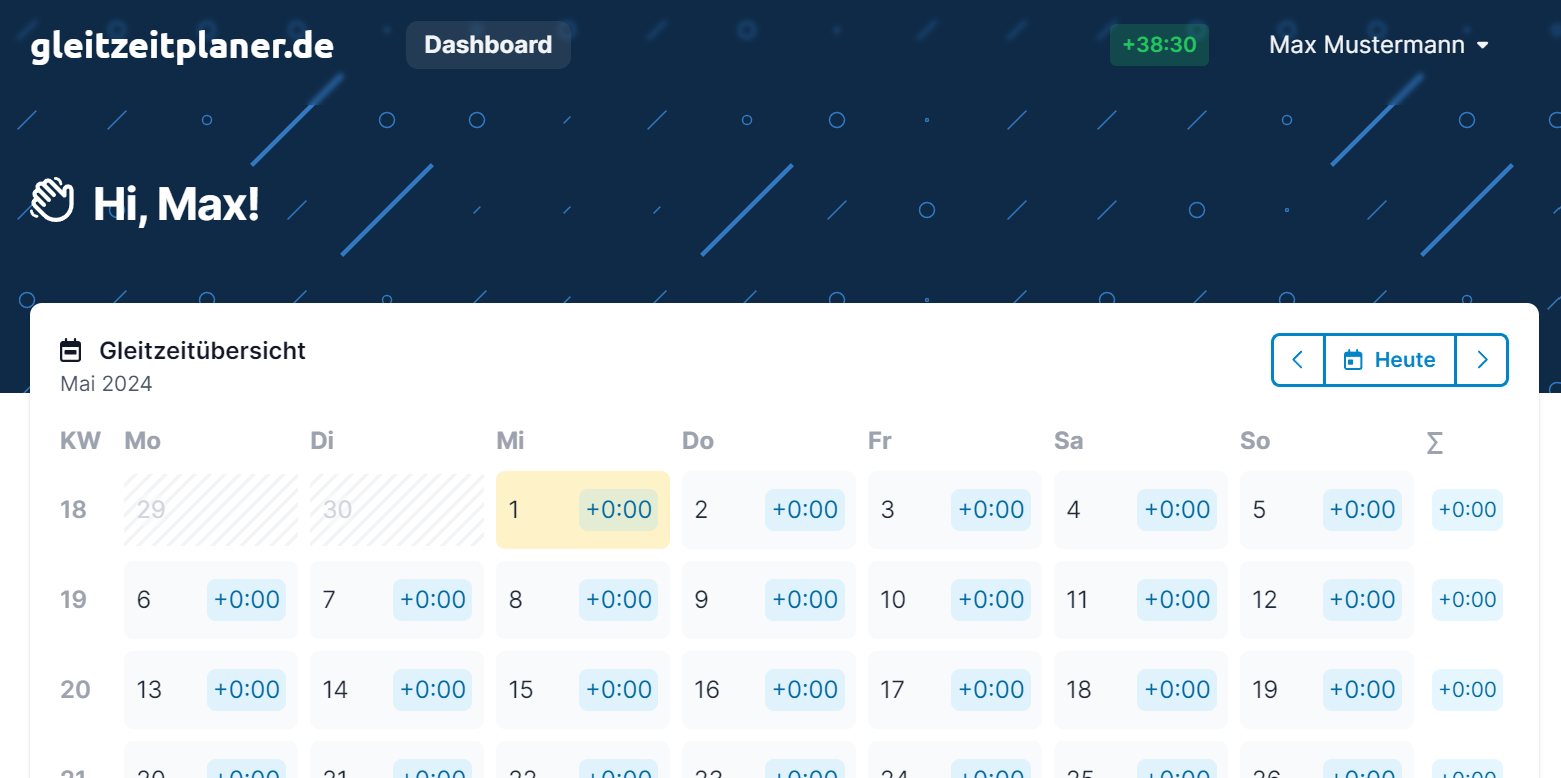
Task: Click week 18 sum +0:00 badge
Action: click(x=1467, y=510)
